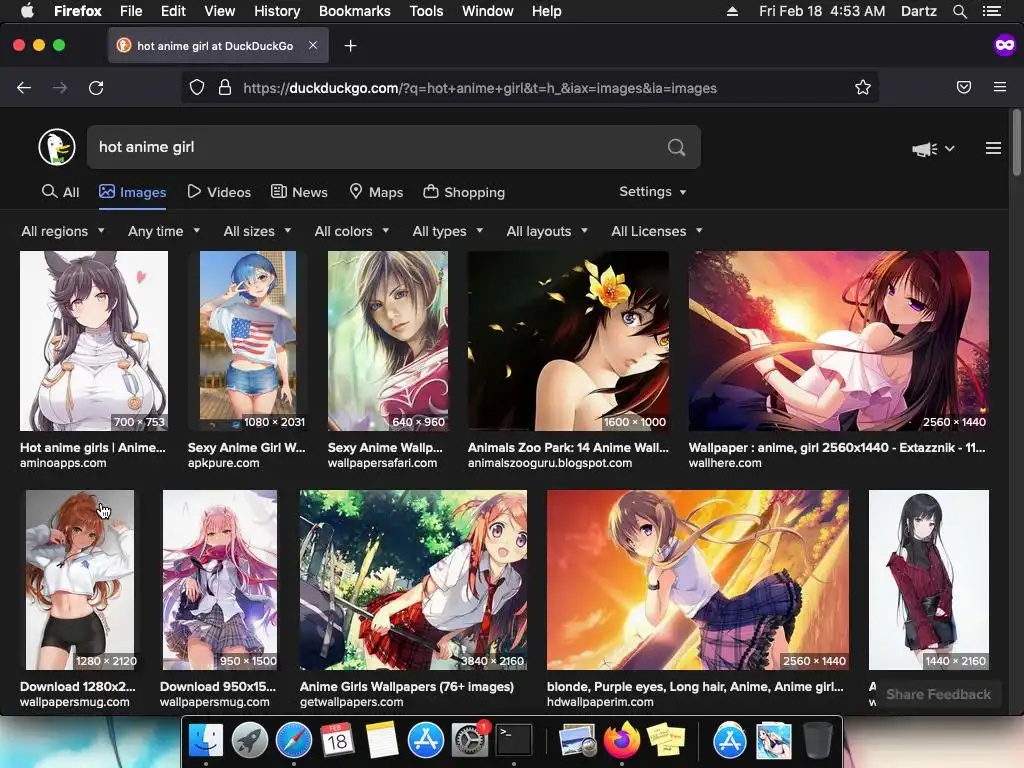Viewport: 1024px width, 768px height.
Task: Open new browser tab
Action: 351,46
